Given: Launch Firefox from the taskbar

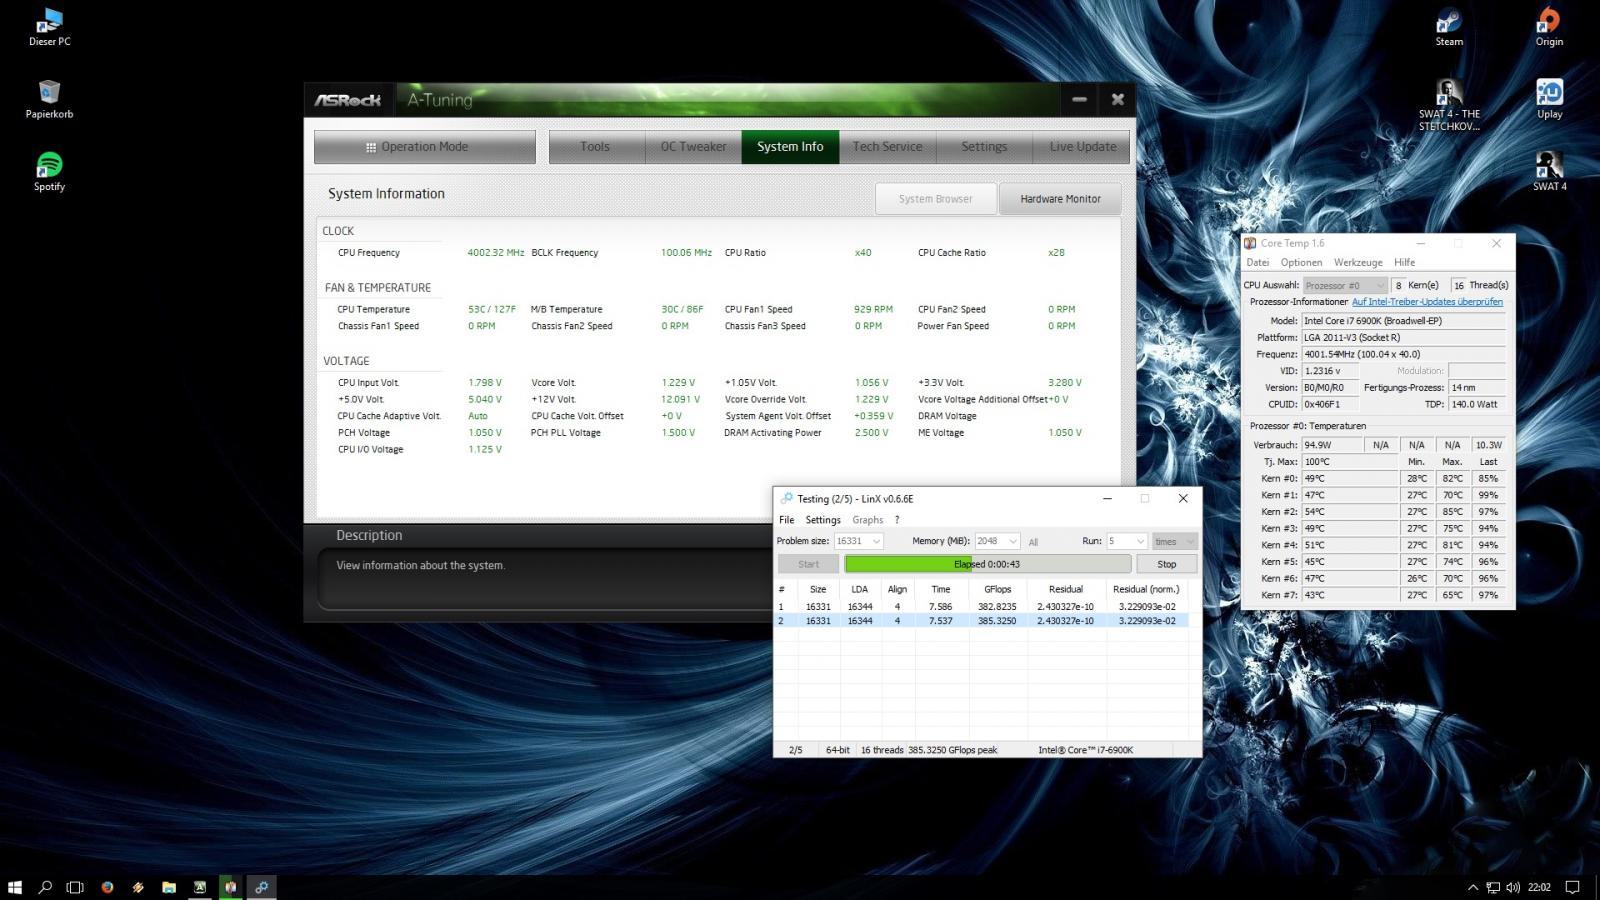Looking at the screenshot, I should [107, 887].
